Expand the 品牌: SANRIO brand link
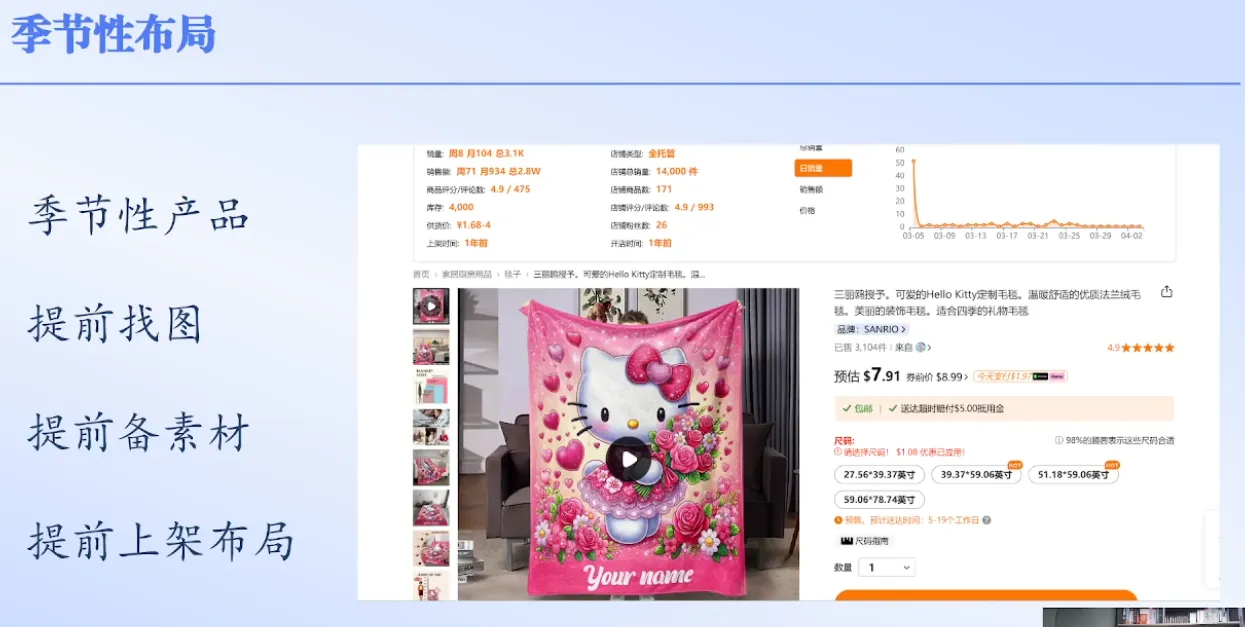The image size is (1245, 627). 871,329
